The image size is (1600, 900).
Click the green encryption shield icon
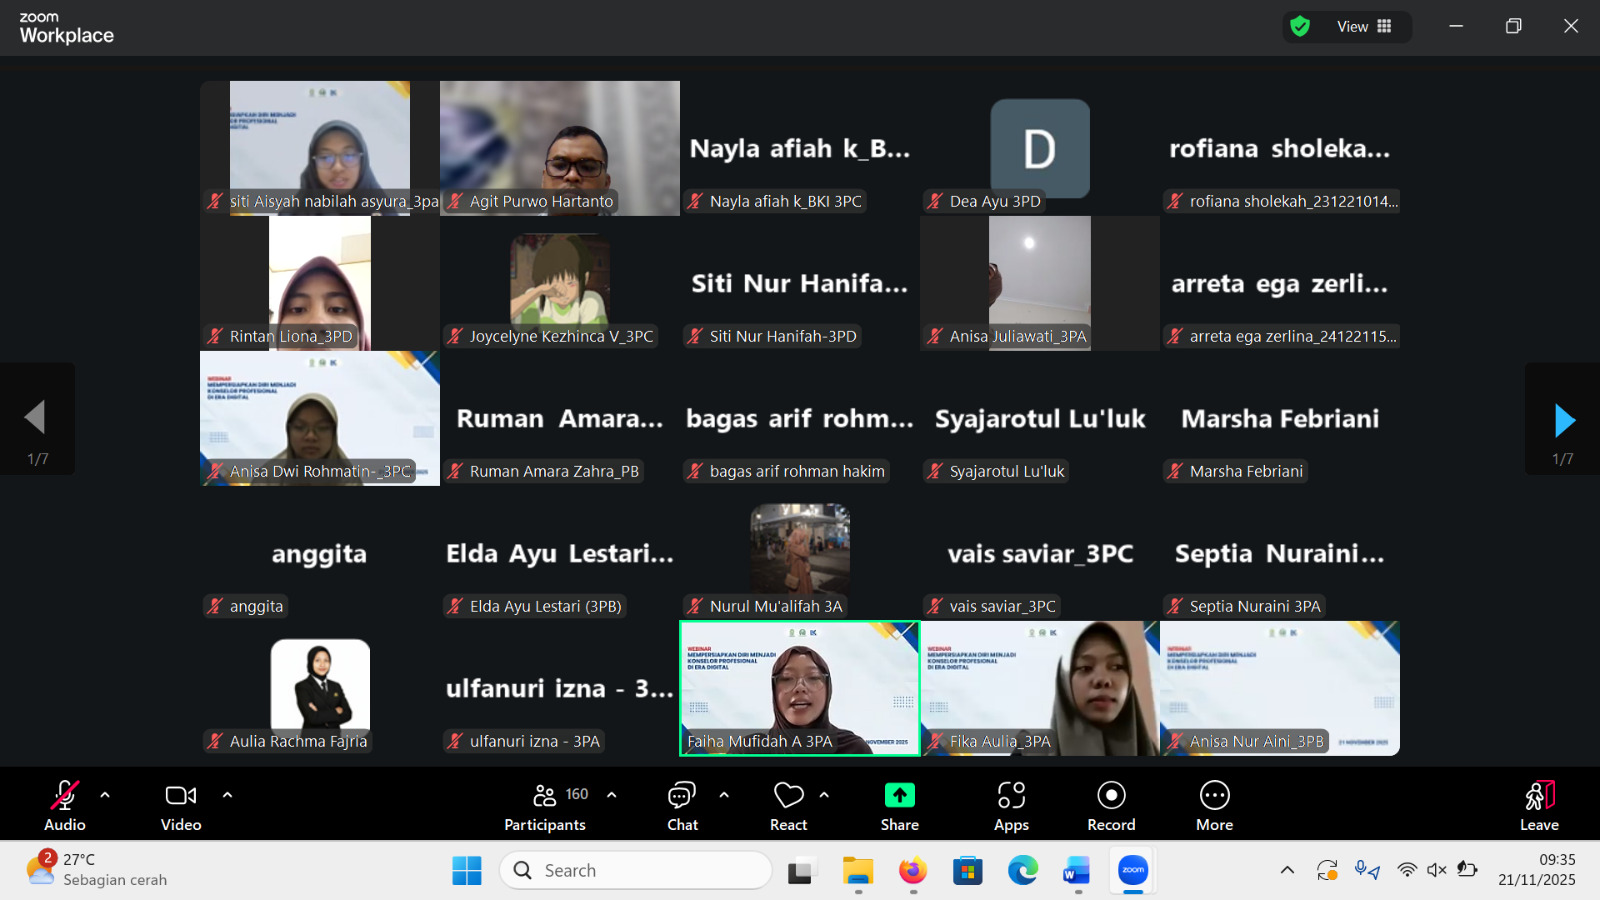(1300, 27)
